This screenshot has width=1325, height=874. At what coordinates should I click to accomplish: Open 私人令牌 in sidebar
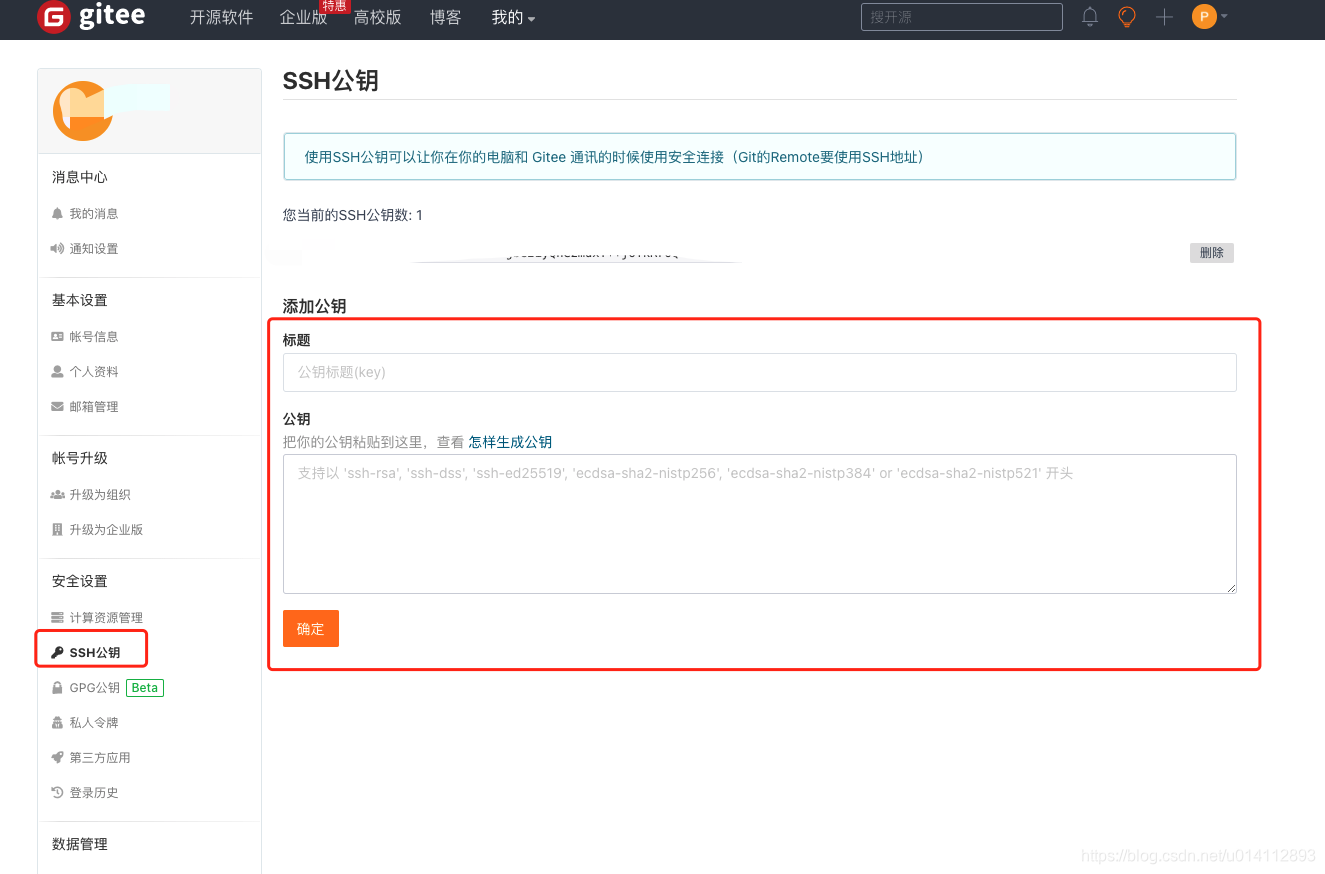point(94,723)
